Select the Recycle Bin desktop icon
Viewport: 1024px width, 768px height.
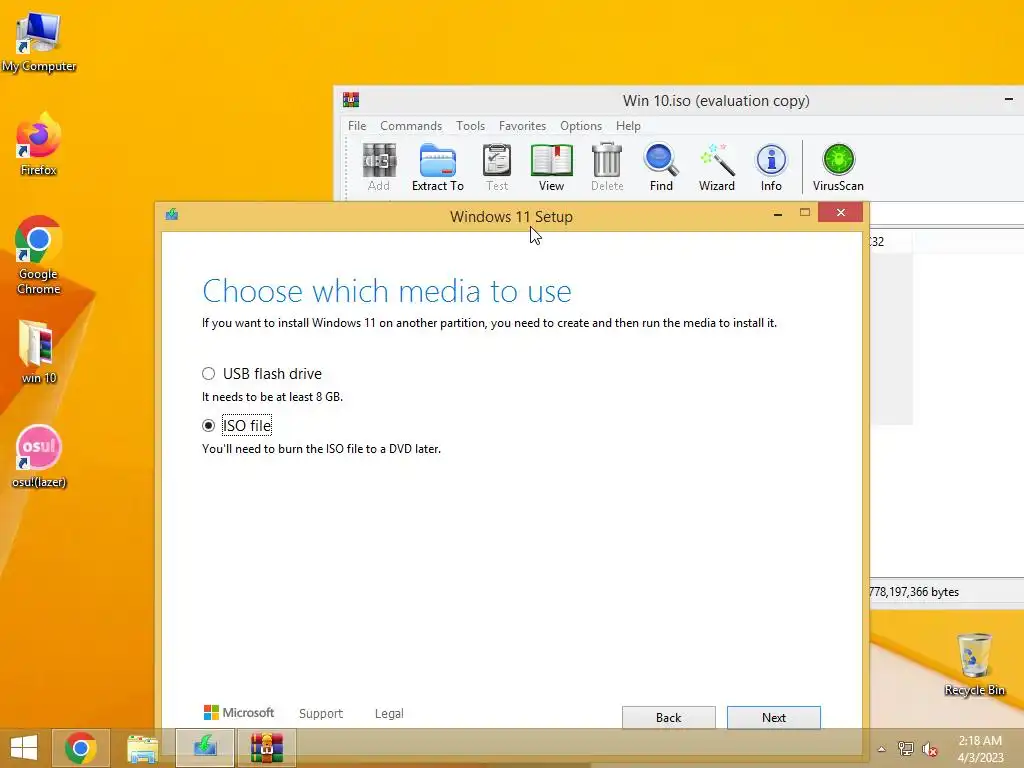[x=974, y=664]
